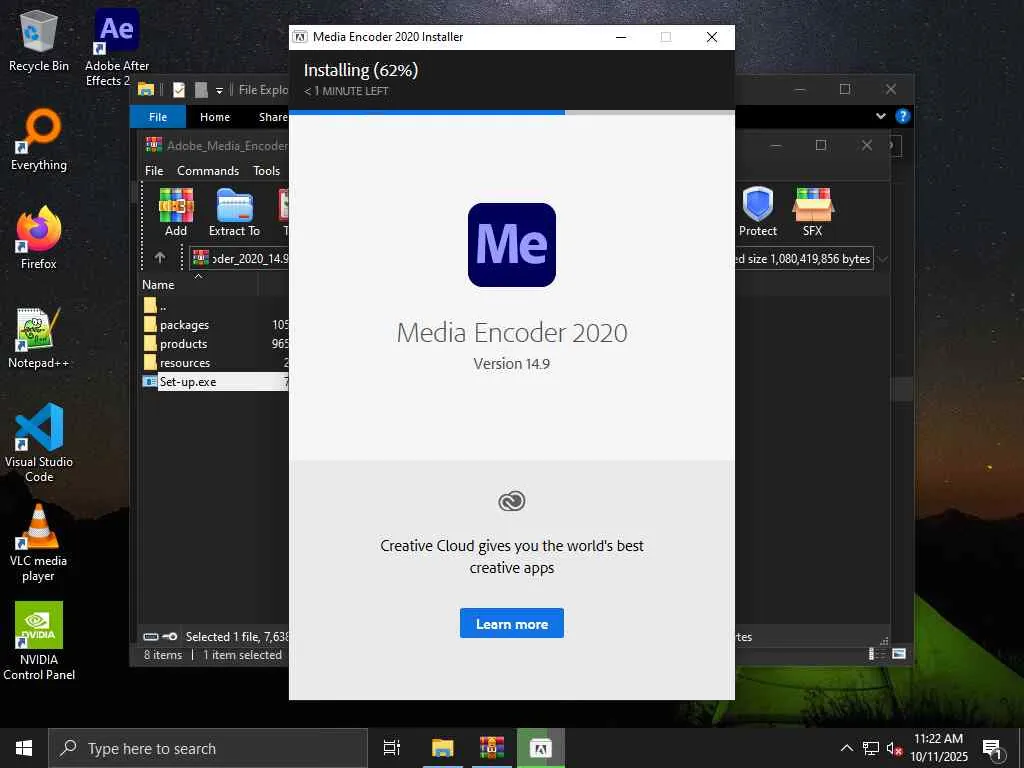The image size is (1024, 768).
Task: Switch to the Share ribbon tab
Action: [x=272, y=117]
